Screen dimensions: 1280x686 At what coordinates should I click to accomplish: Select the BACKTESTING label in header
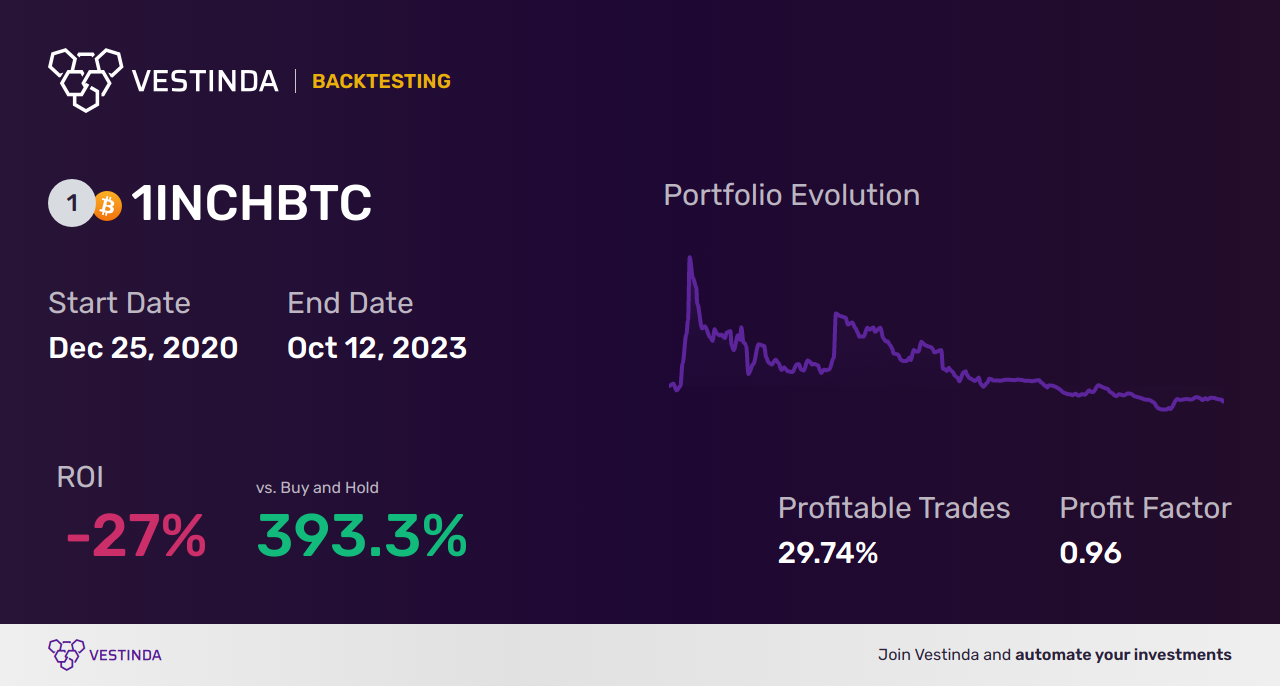[381, 81]
